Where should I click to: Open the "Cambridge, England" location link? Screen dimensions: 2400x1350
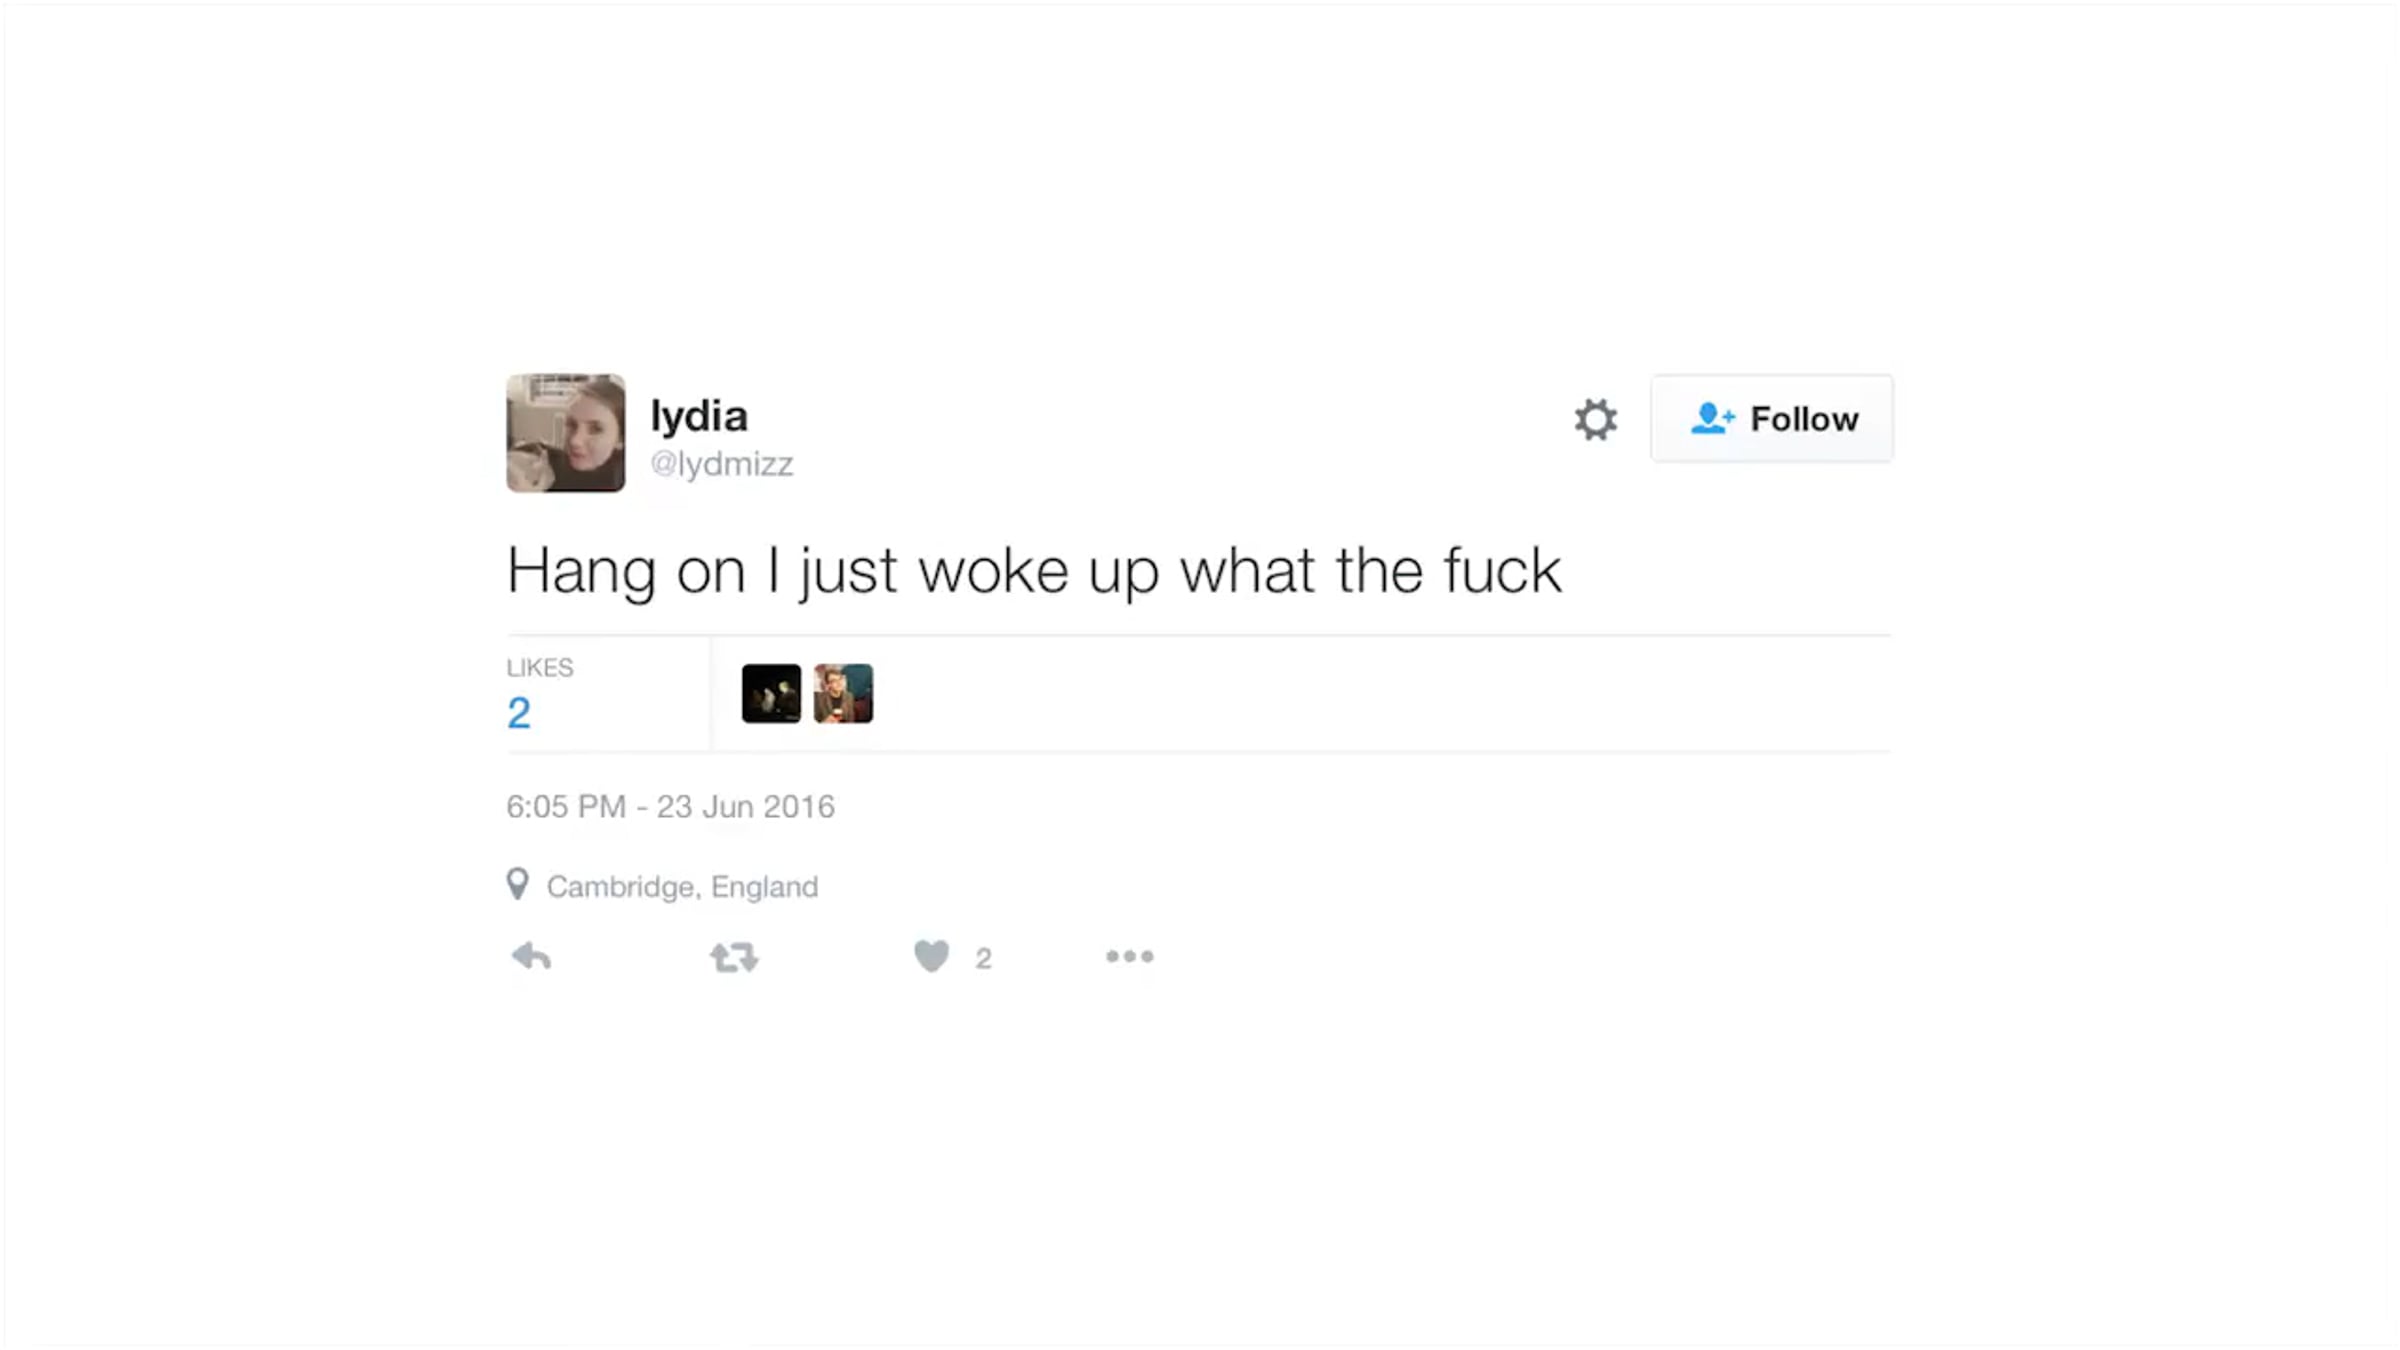click(x=682, y=887)
